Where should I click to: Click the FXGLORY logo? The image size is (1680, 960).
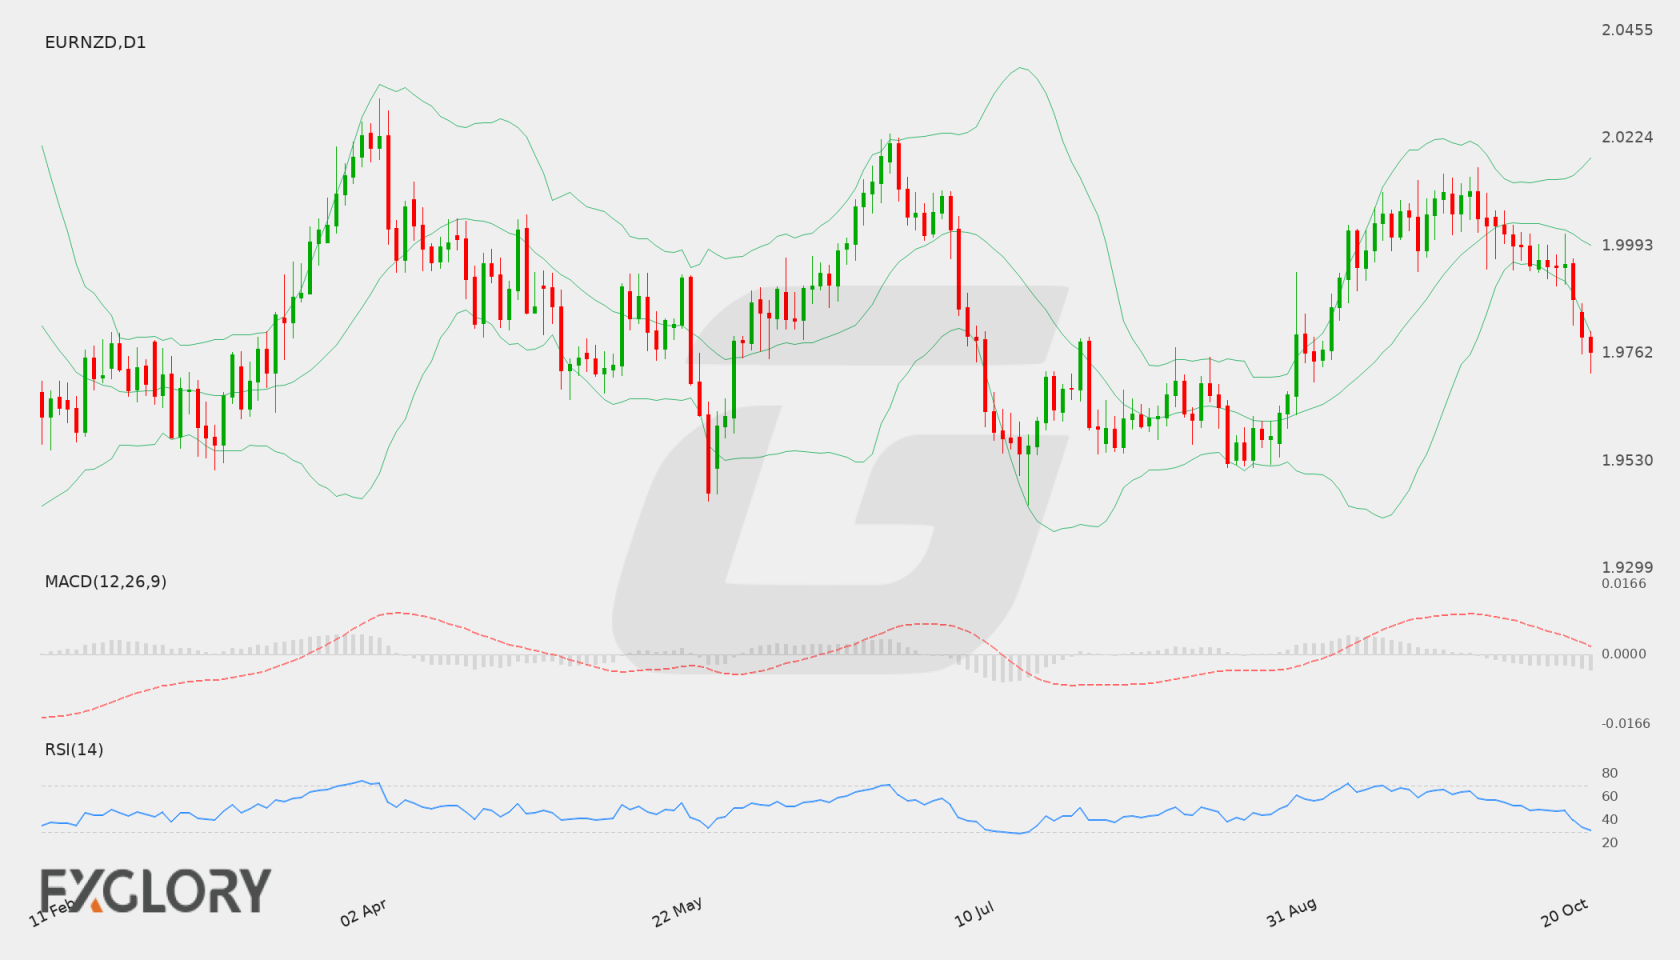pos(155,890)
